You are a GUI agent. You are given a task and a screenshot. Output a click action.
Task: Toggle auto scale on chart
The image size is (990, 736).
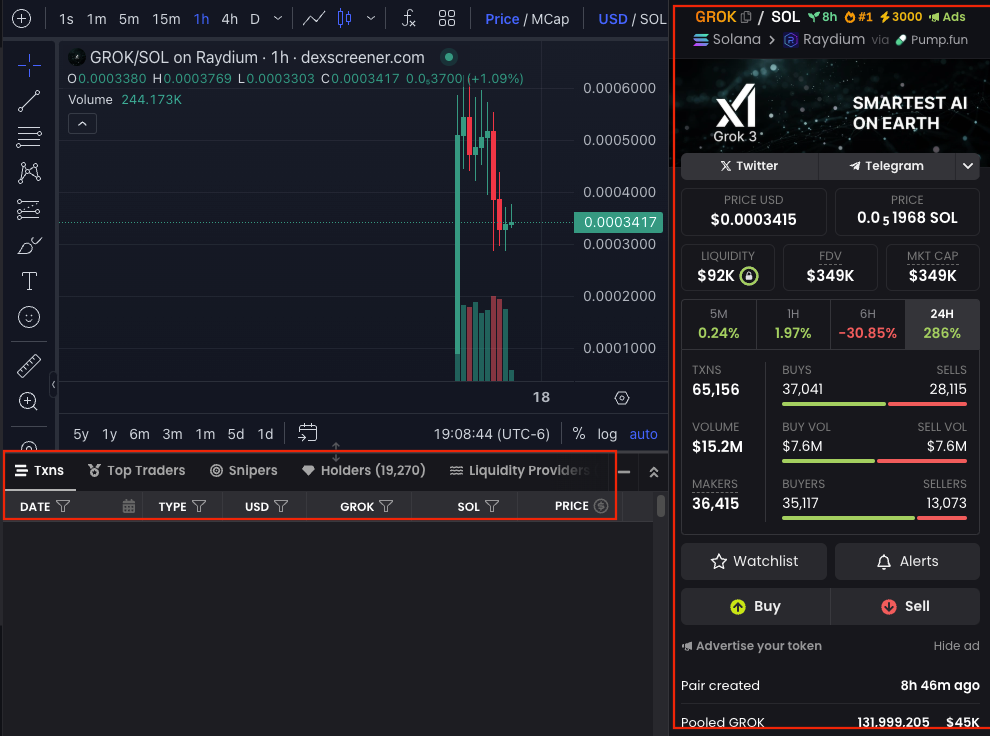pos(643,434)
